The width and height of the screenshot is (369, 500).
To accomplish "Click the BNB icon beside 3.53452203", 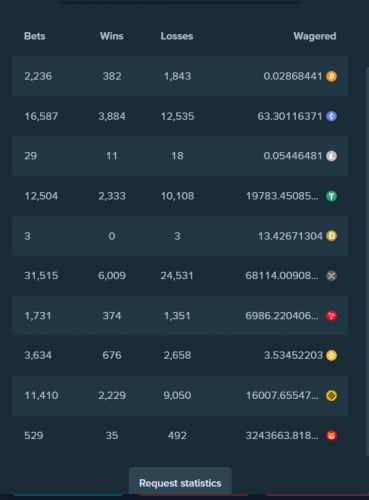I will pos(331,355).
